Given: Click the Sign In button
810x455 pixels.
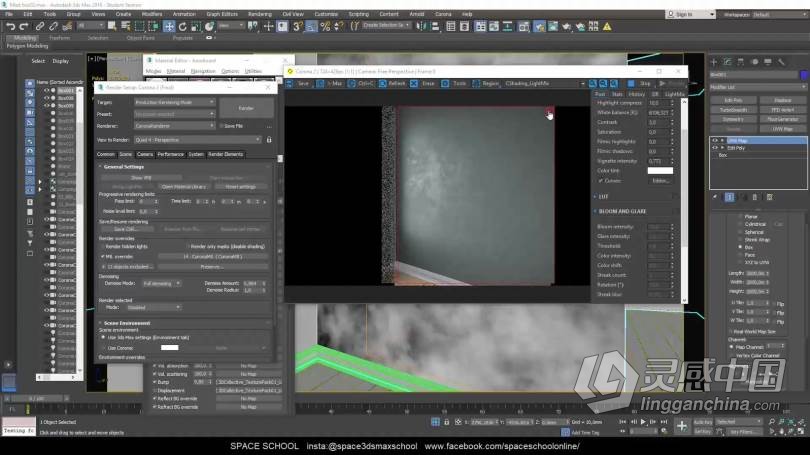Looking at the screenshot, I should 690,14.
